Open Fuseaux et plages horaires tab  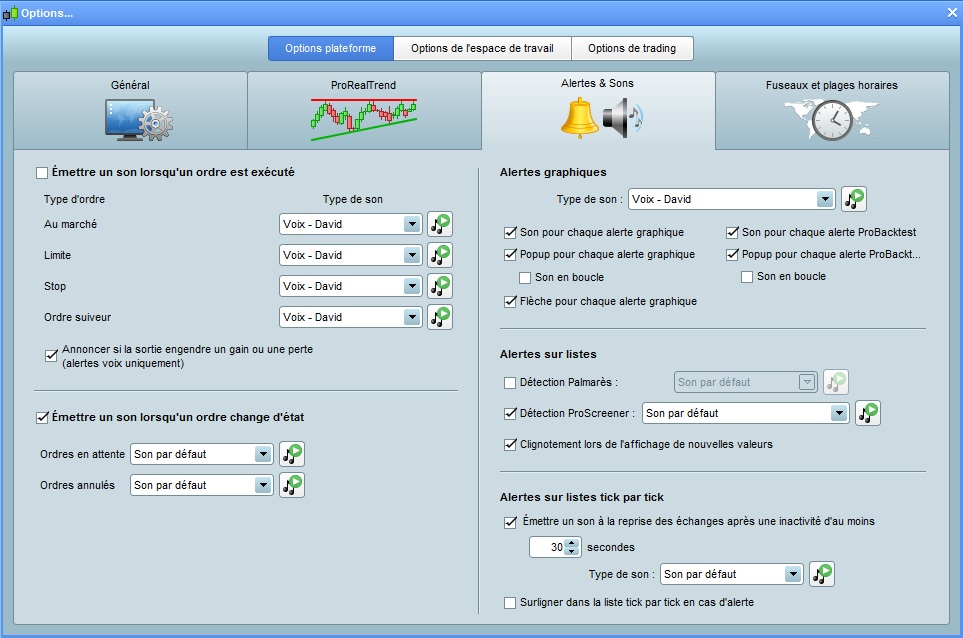click(832, 111)
